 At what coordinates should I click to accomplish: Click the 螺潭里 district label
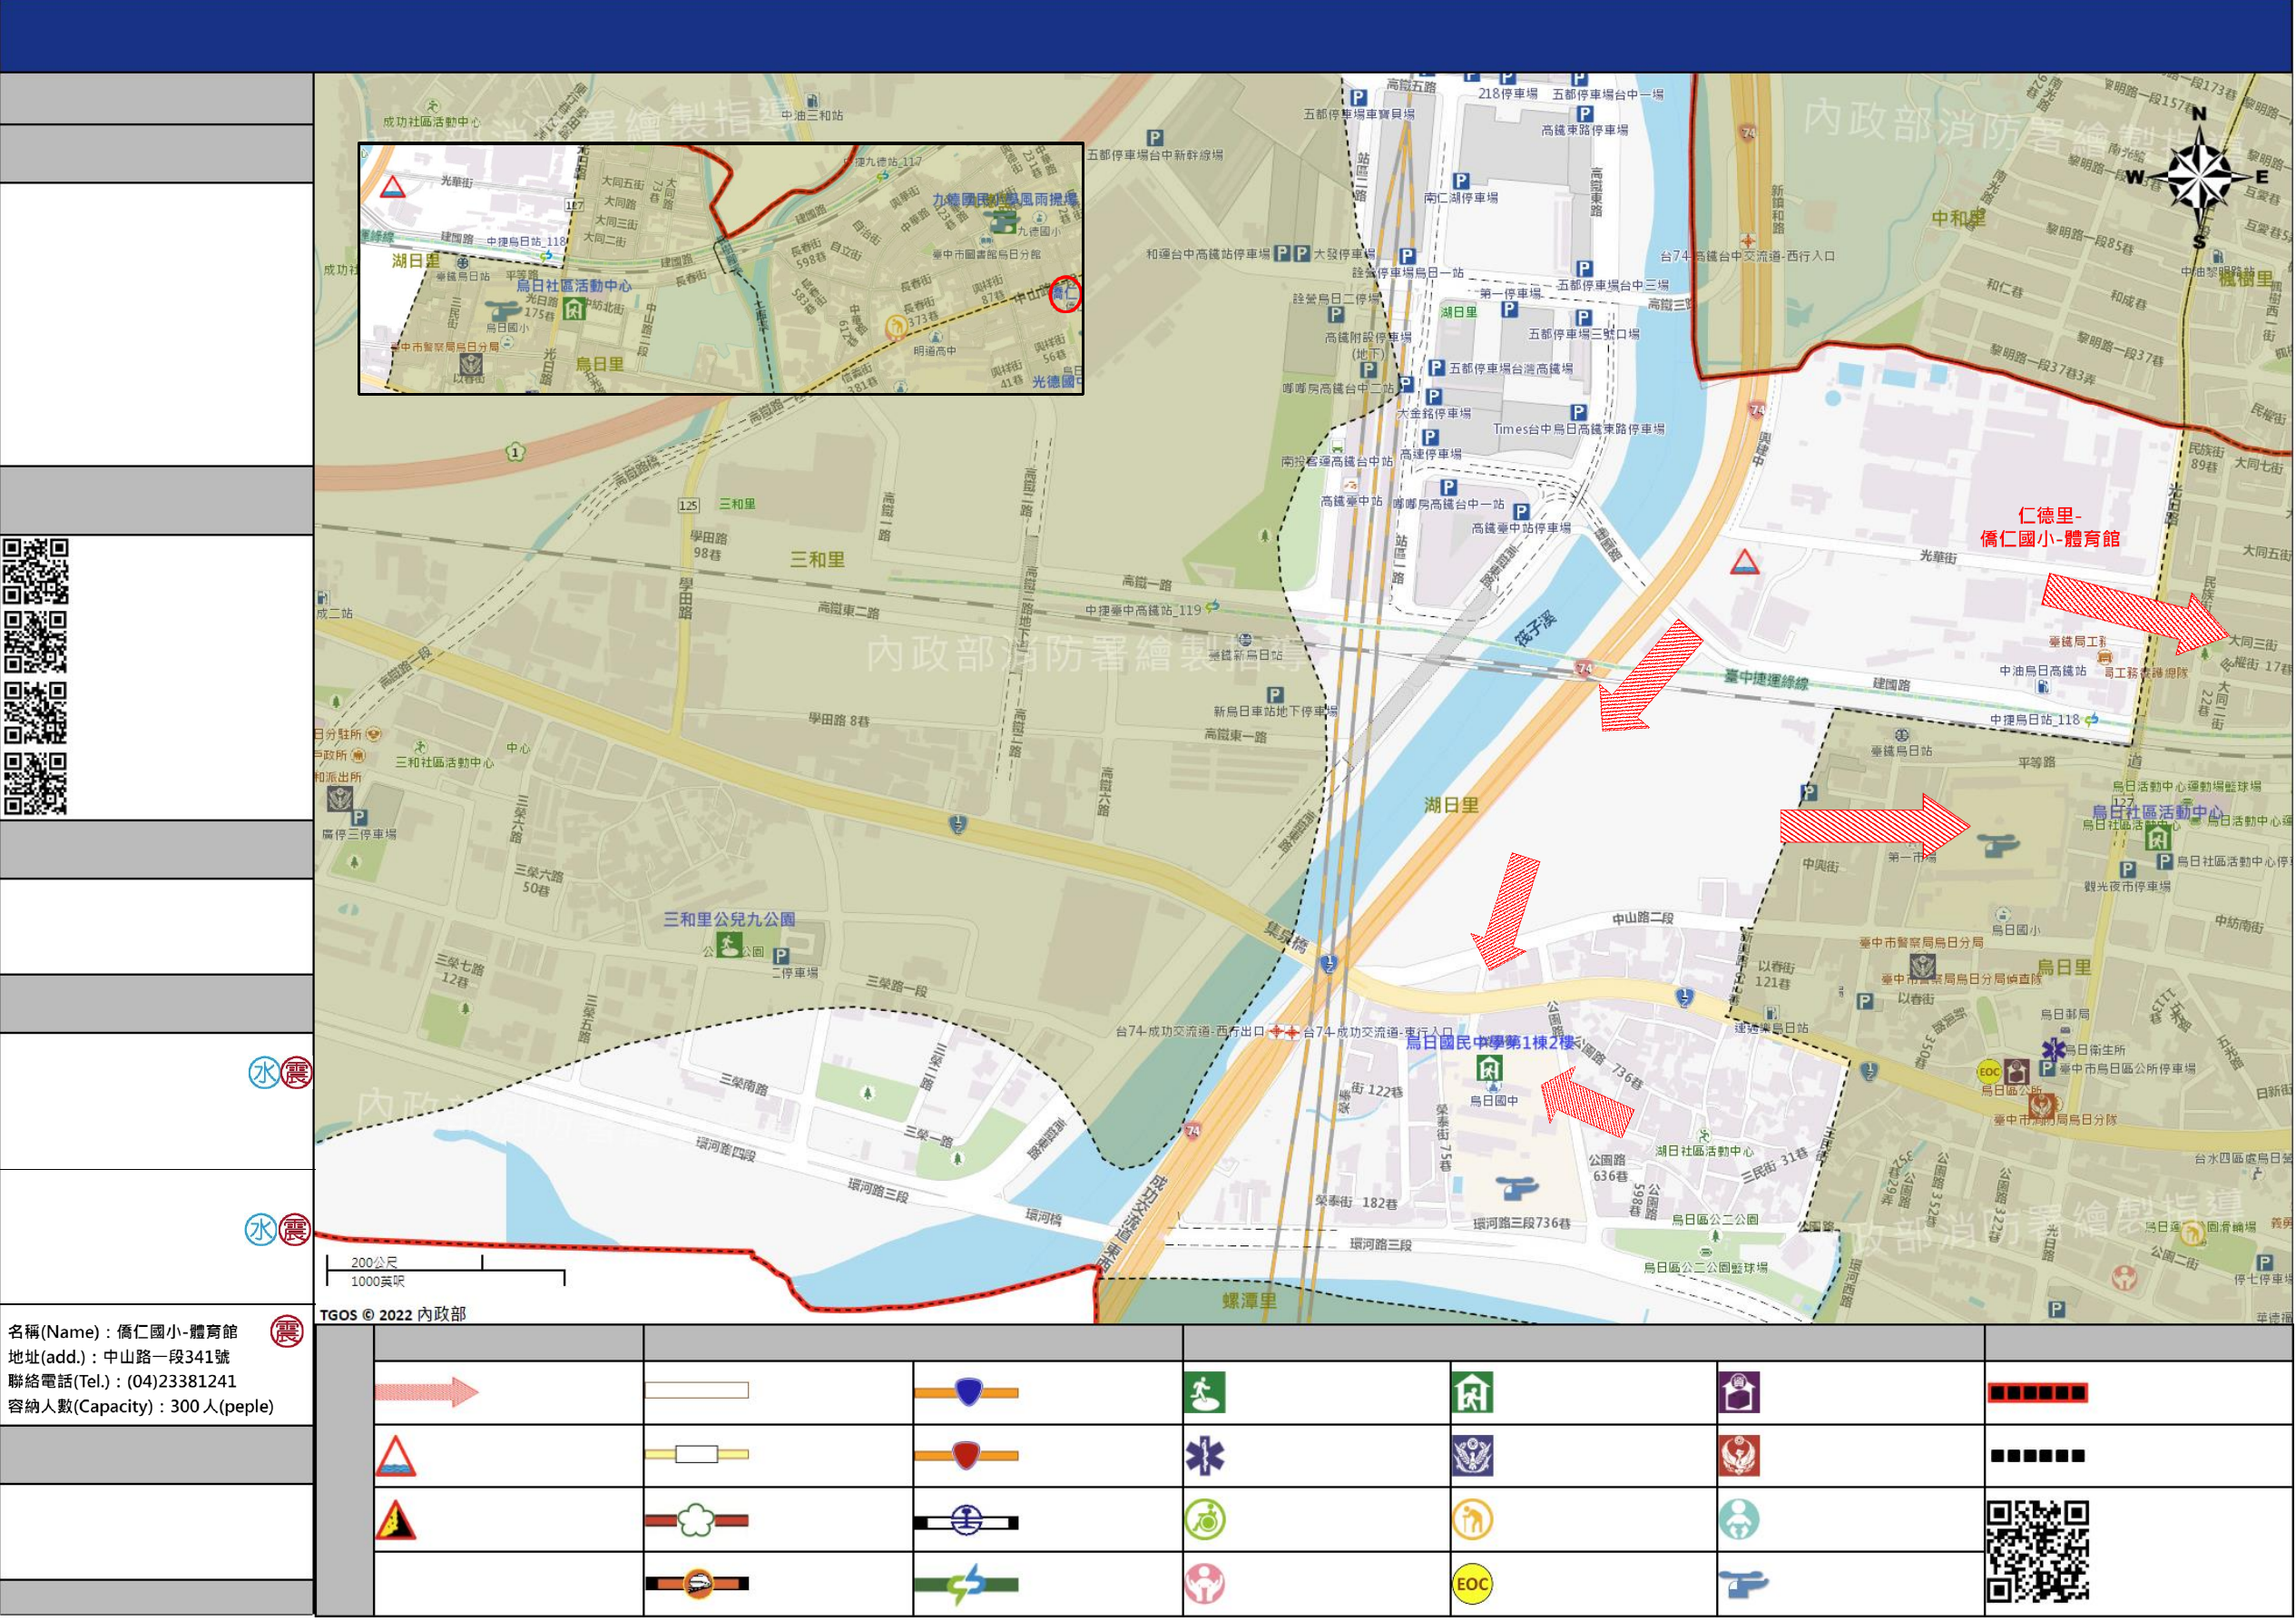pyautogui.click(x=1250, y=1302)
